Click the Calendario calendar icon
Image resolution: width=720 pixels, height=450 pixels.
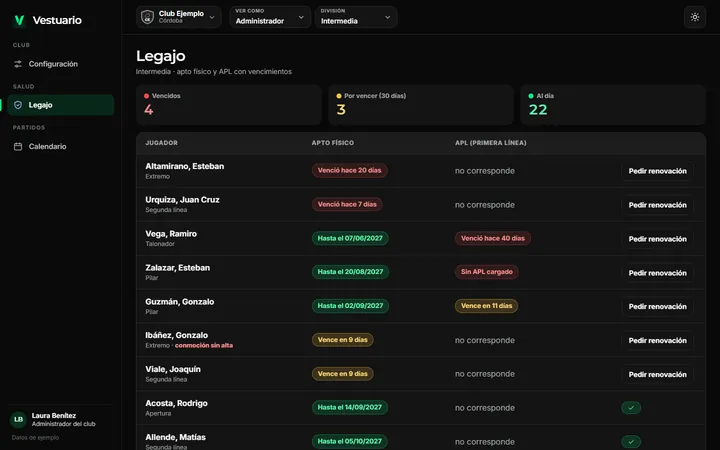click(18, 146)
